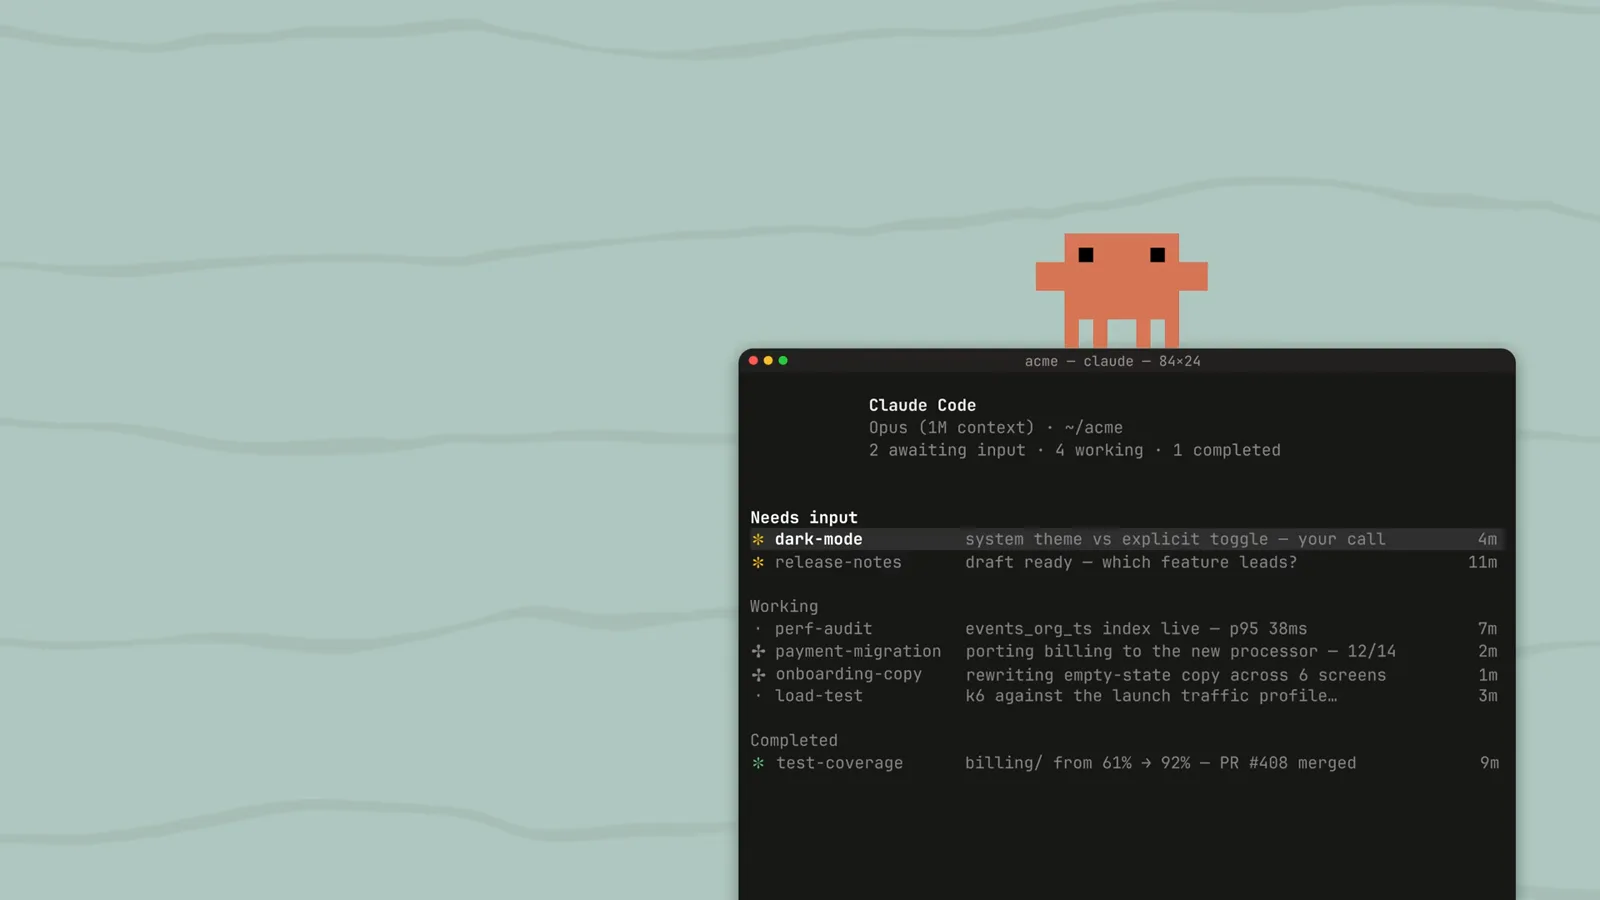Viewport: 1600px width, 900px height.
Task: Click the dot indicator beside perf-audit
Action: [x=758, y=629]
